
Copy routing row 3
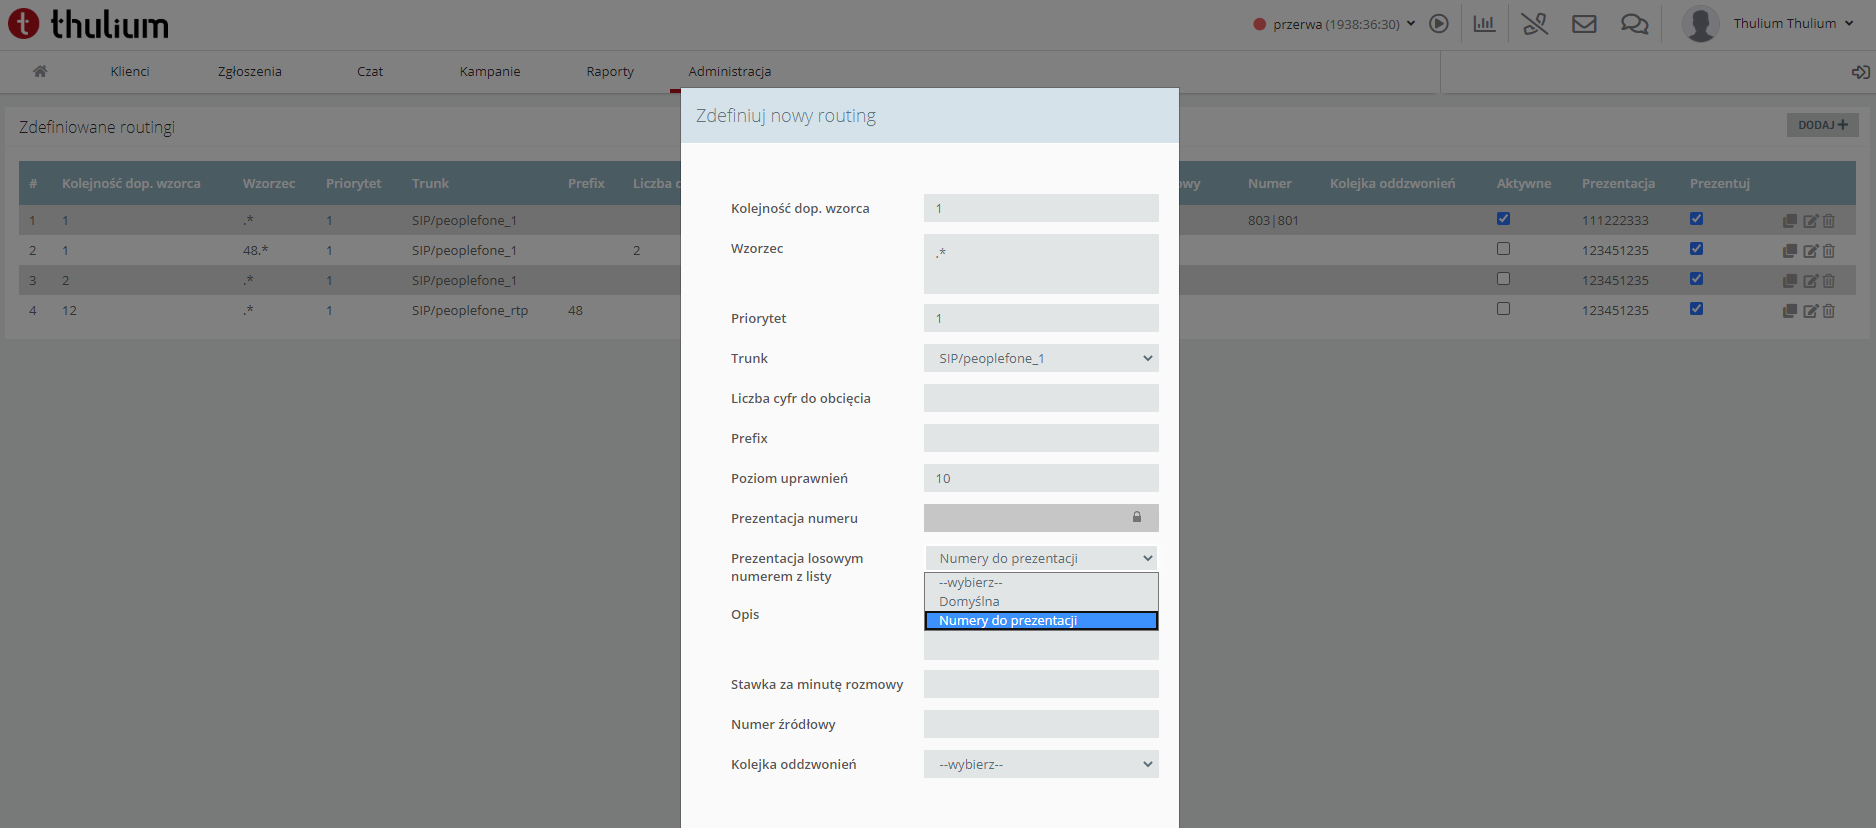pyautogui.click(x=1790, y=281)
